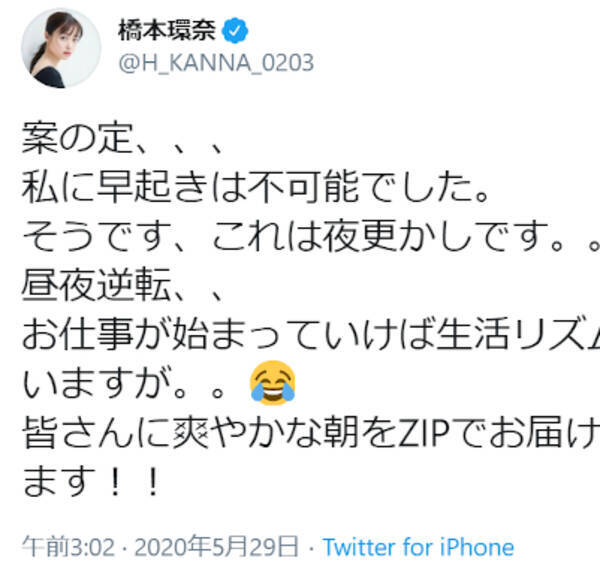600x570 pixels.
Task: Click the first tweet line 案の定
Action: (x=122, y=138)
